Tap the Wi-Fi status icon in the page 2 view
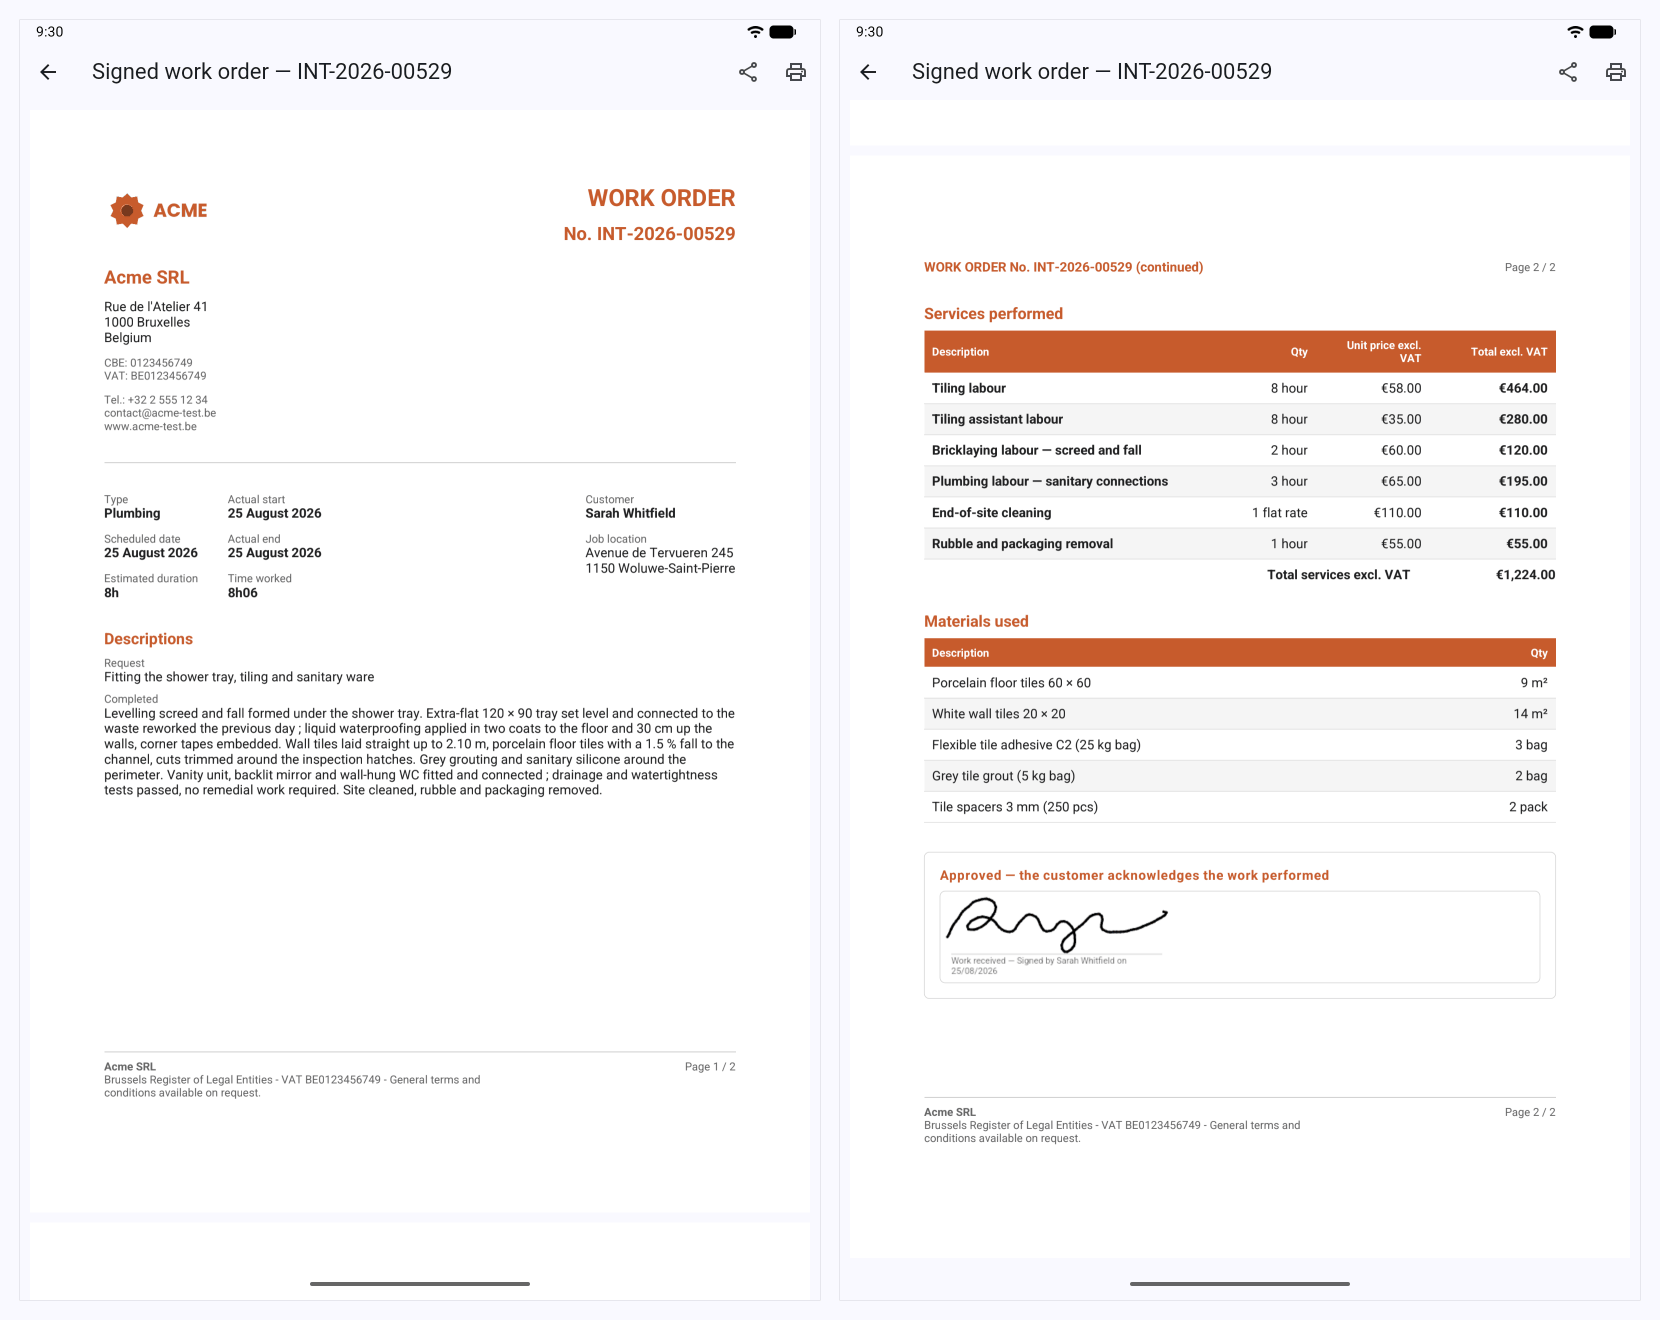Screen dimensions: 1660x1320 (1575, 32)
